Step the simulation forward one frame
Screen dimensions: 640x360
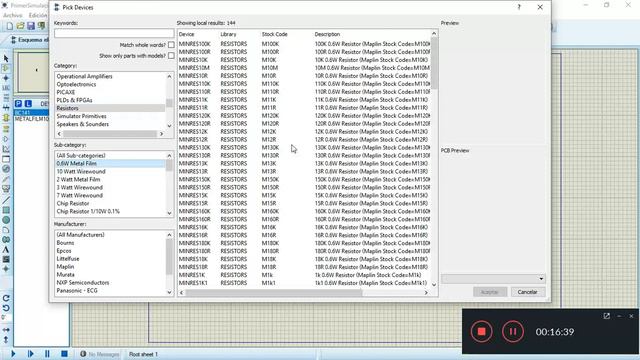tap(30, 354)
